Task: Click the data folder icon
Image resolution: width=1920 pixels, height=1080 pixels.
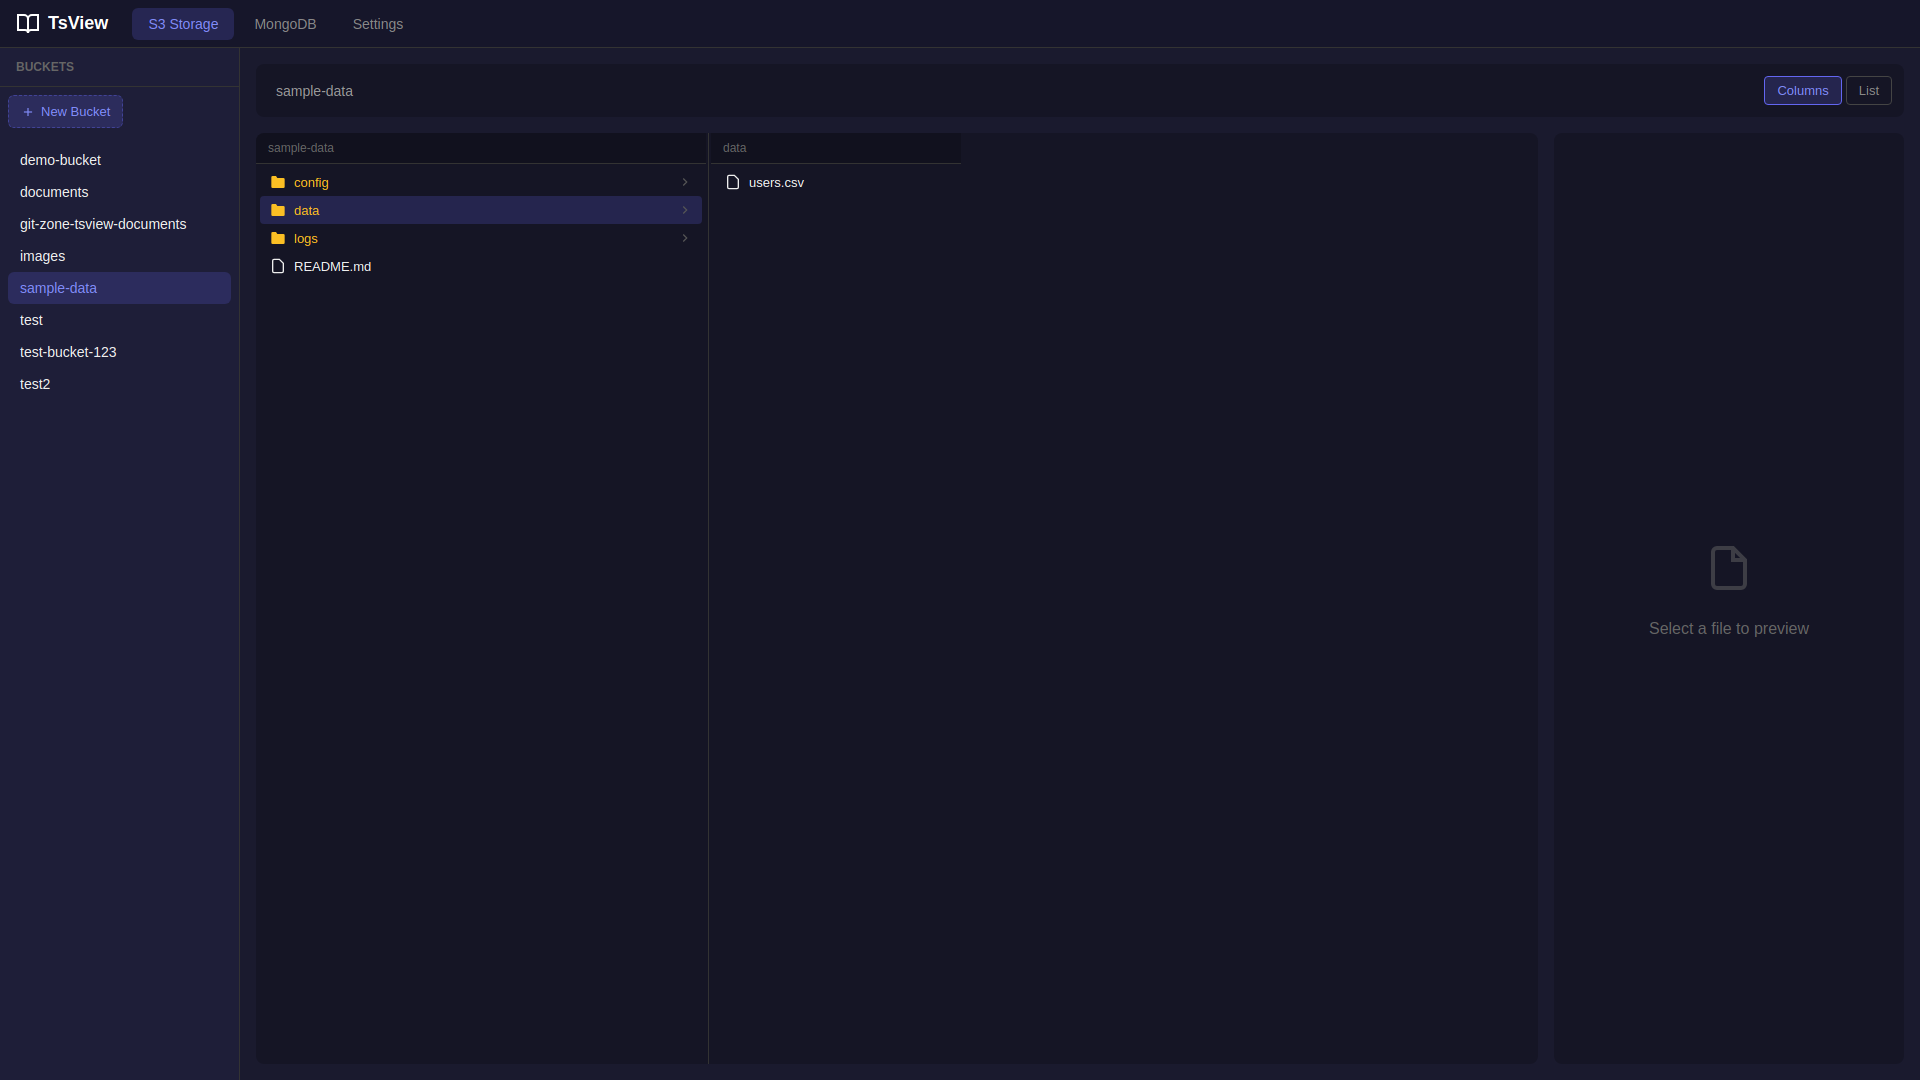Action: [278, 210]
